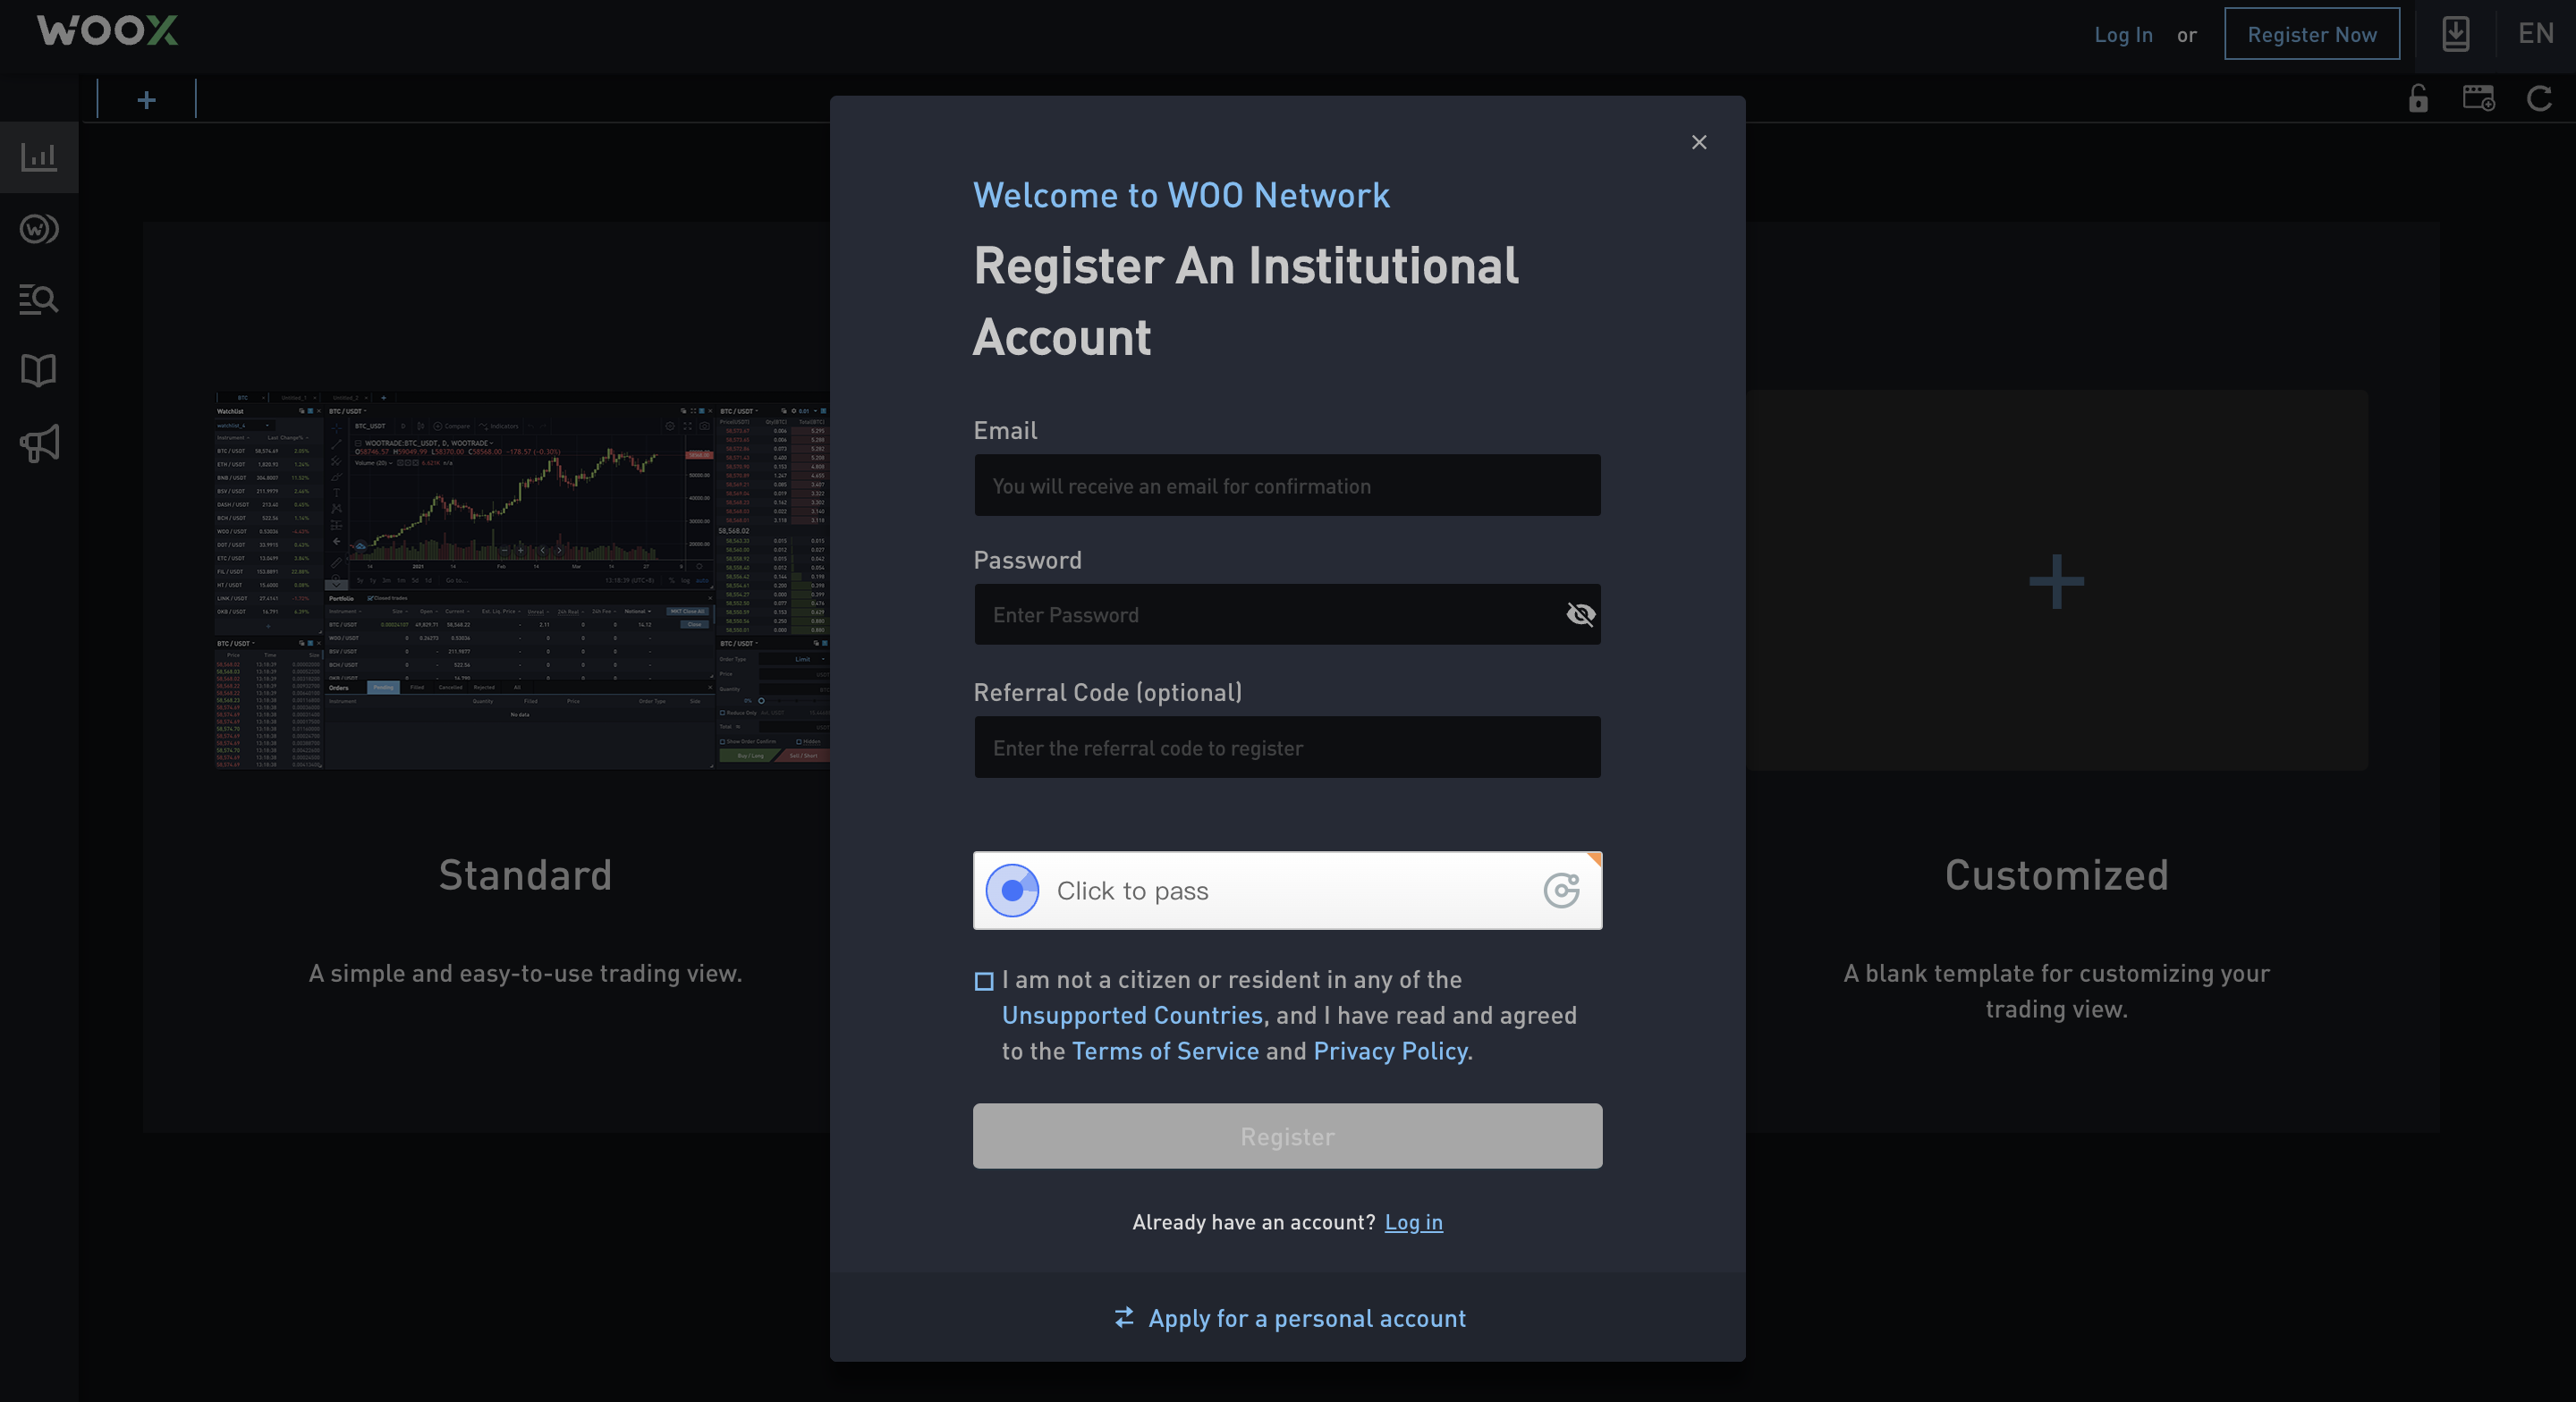Add a new workspace tab with plus

click(x=146, y=99)
